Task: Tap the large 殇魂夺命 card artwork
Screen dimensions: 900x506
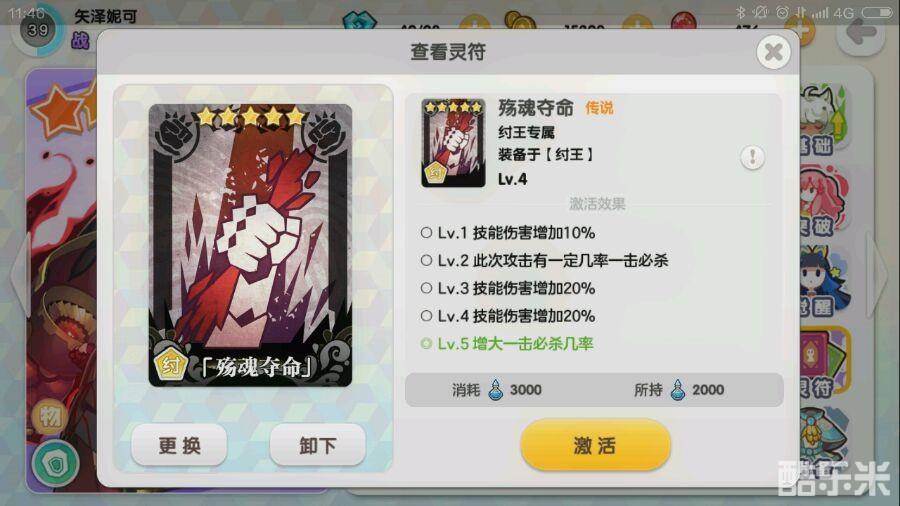Action: pos(250,245)
